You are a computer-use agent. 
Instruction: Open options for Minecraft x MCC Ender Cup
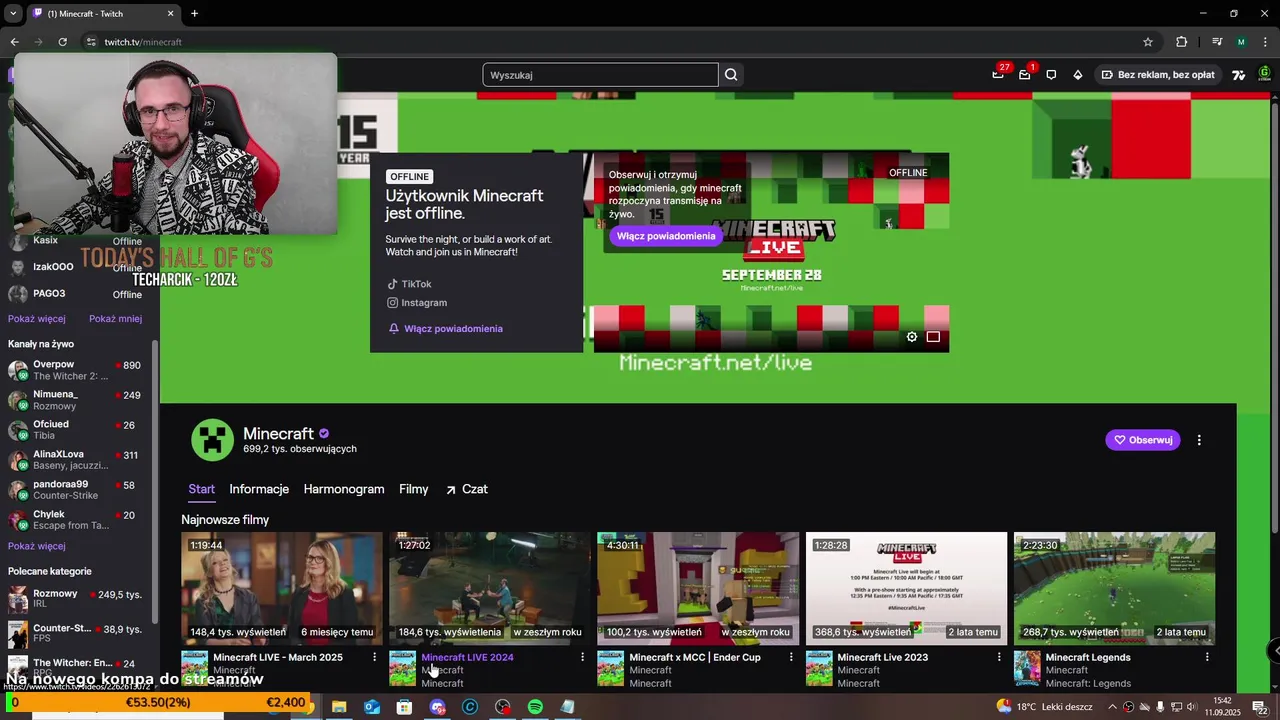coord(791,657)
